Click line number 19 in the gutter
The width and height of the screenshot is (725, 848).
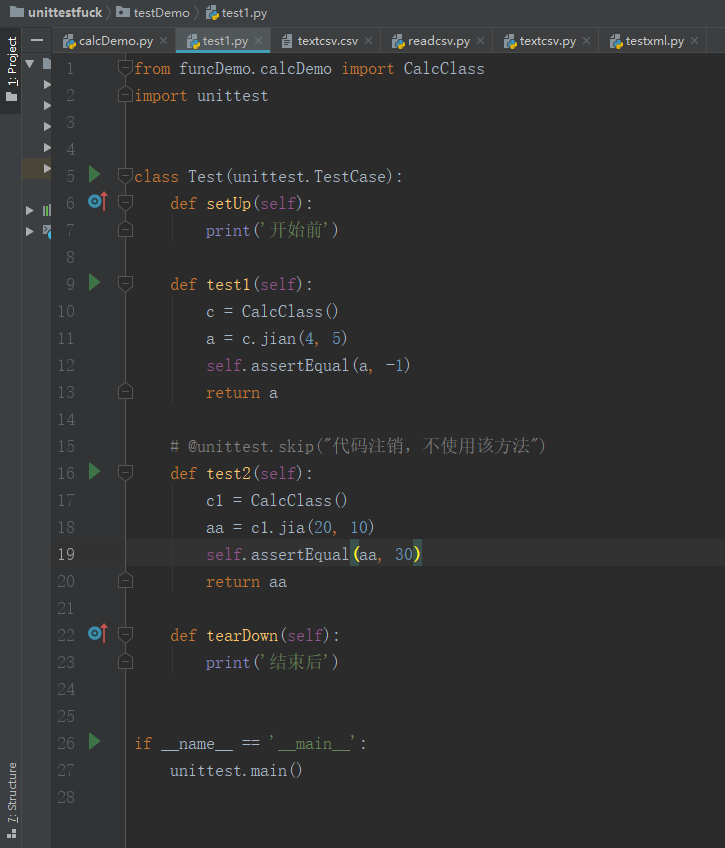click(x=66, y=554)
